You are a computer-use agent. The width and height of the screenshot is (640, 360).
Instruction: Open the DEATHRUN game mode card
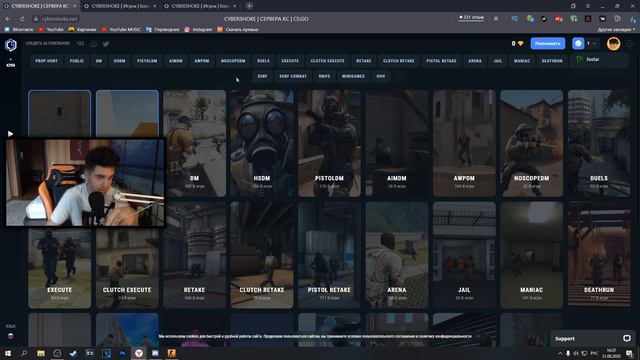click(599, 255)
